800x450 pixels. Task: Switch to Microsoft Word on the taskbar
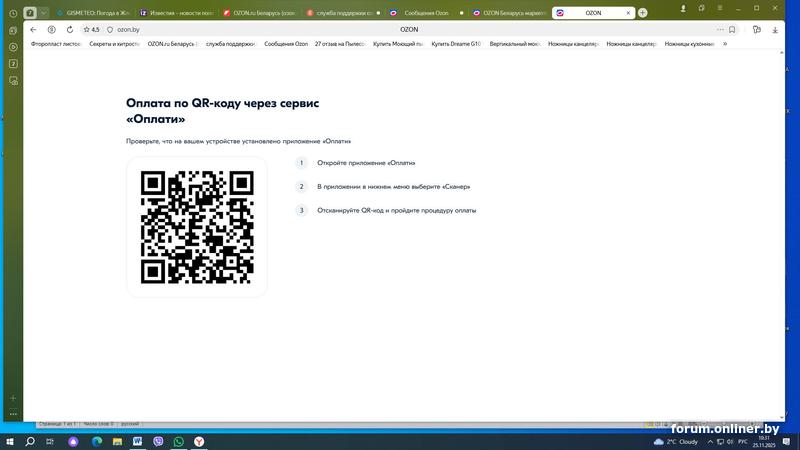pos(137,441)
